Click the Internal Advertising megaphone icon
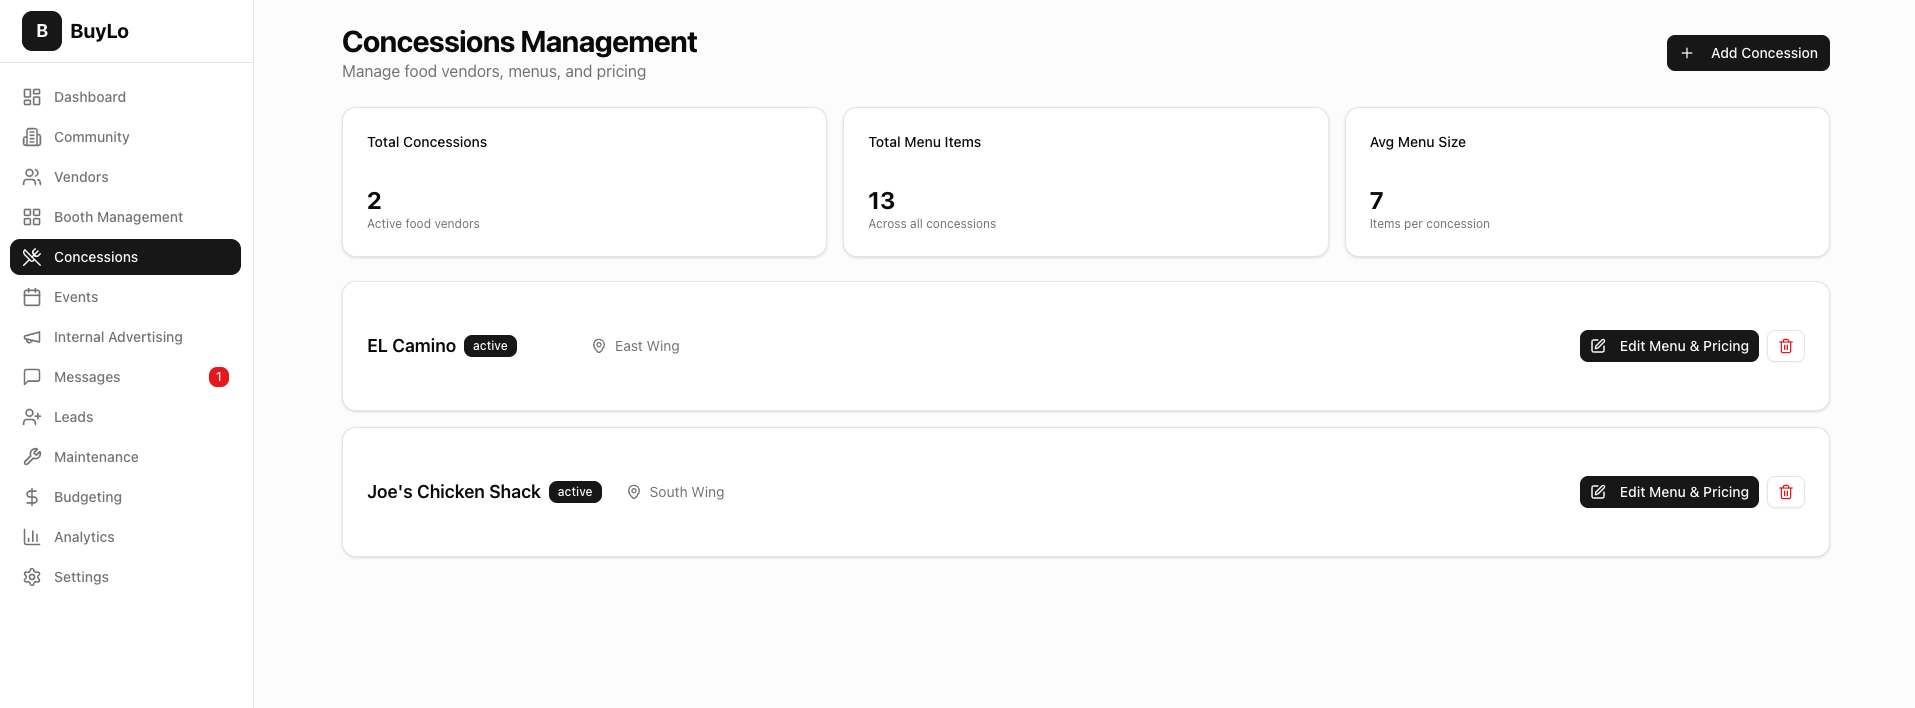The width and height of the screenshot is (1915, 708). click(x=32, y=337)
